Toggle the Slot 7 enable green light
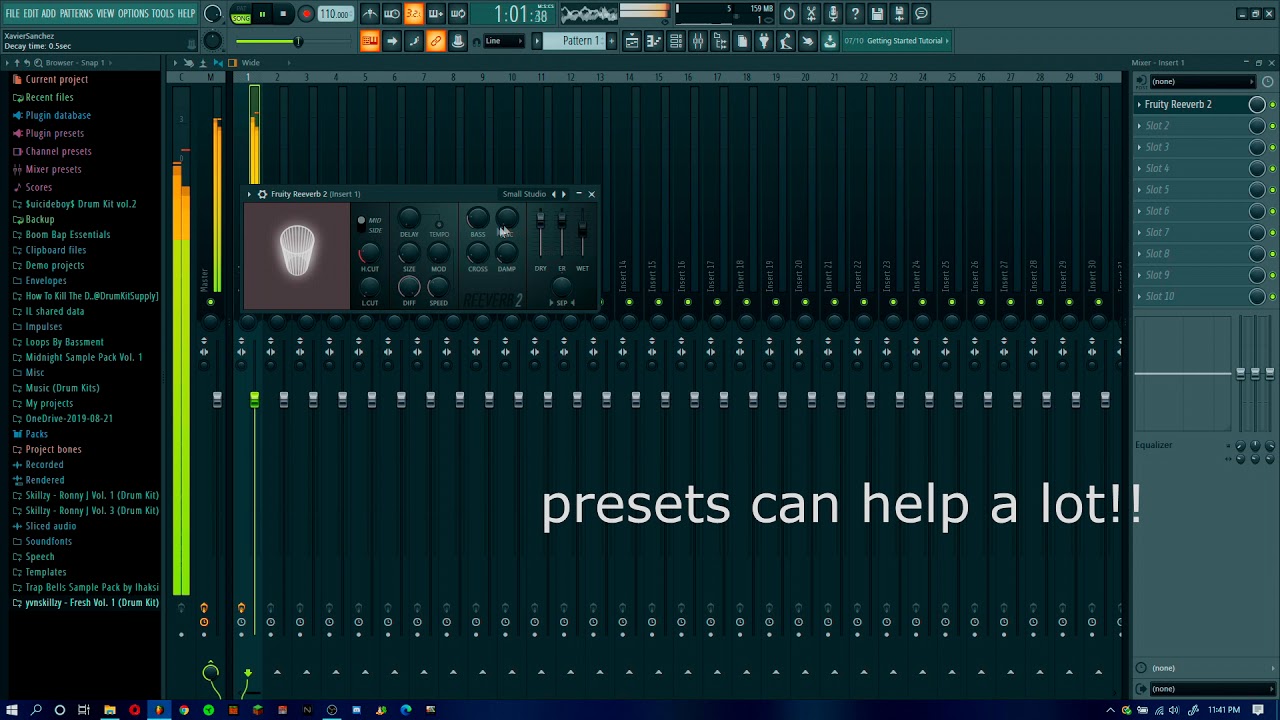Screen dimensions: 1280x720 (1272, 233)
